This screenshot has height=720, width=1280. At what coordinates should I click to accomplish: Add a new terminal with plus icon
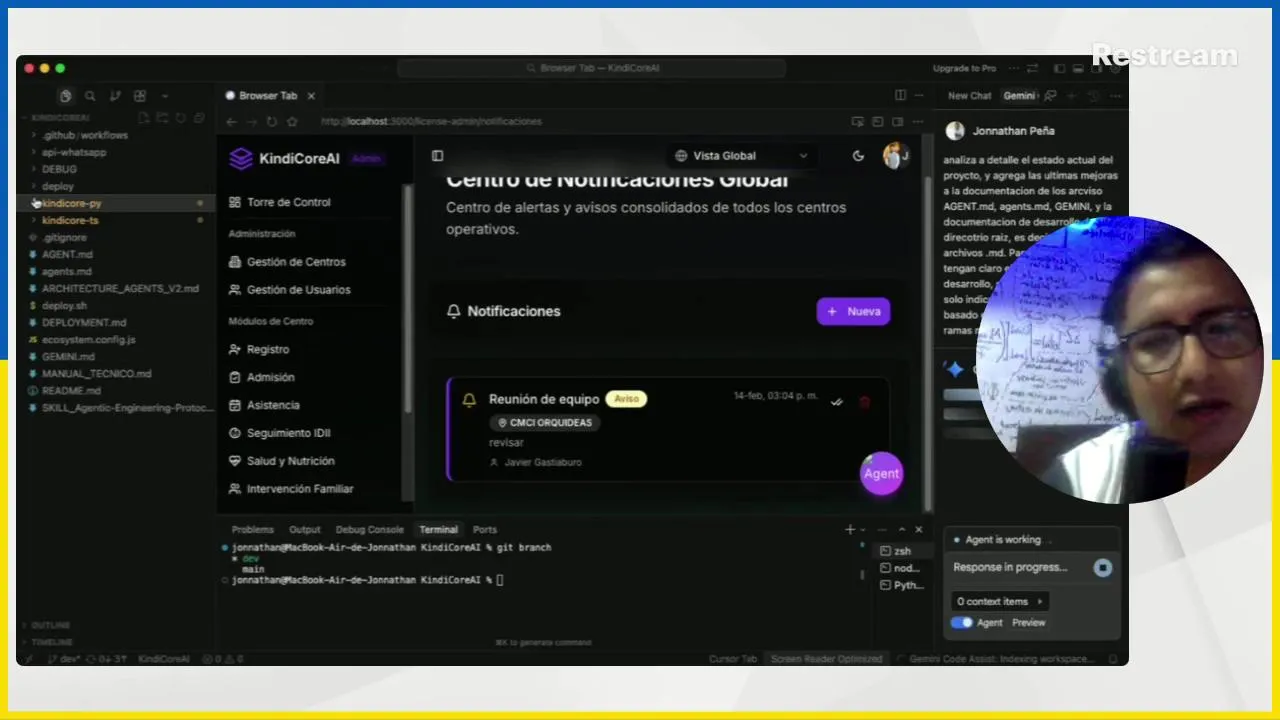pos(849,530)
